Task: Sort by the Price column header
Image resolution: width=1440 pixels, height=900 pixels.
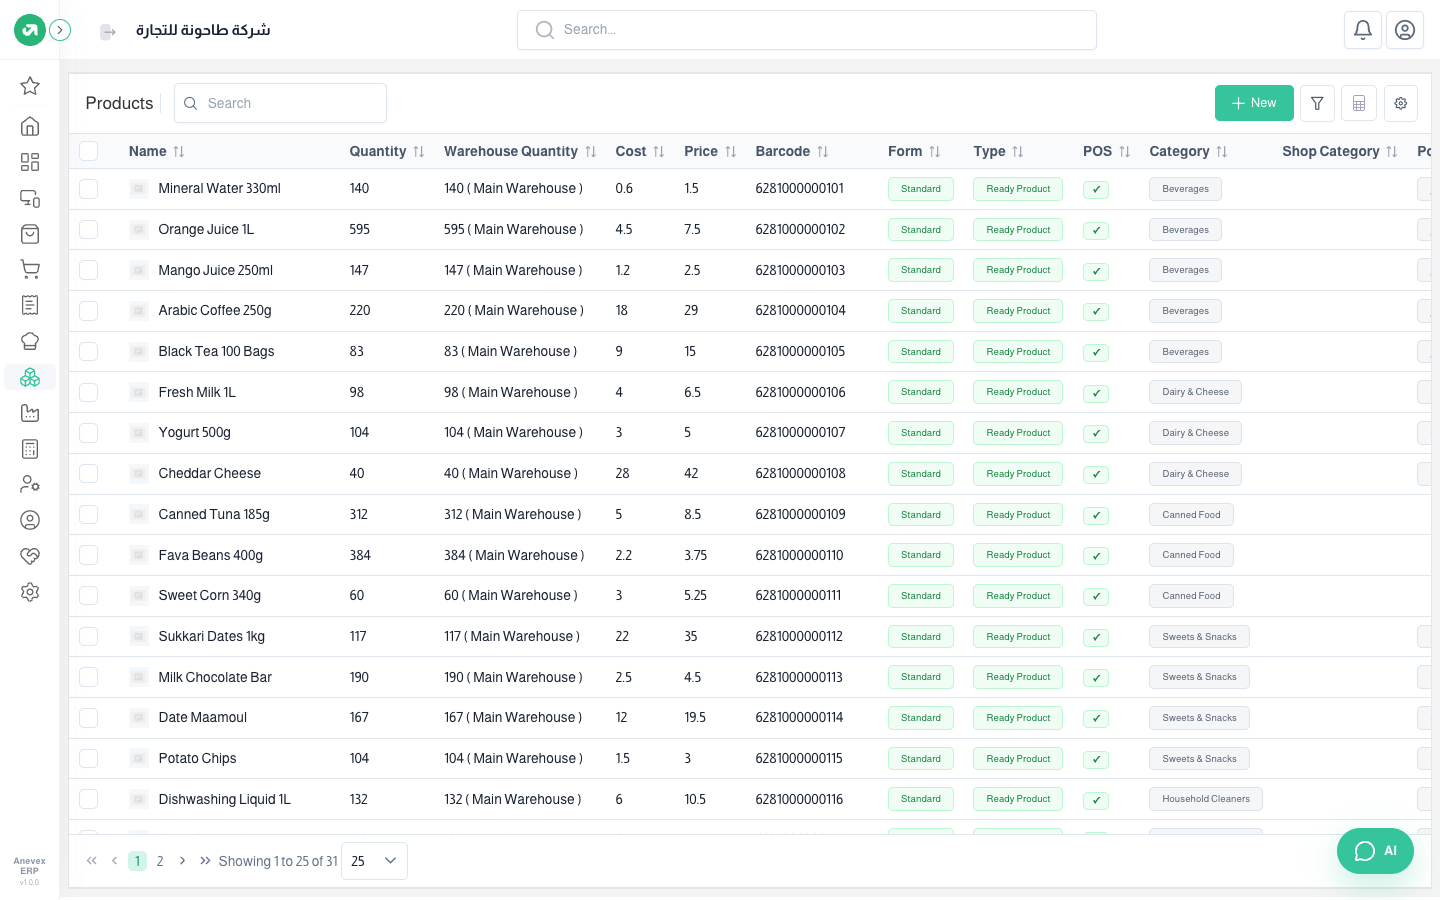Action: click(x=710, y=151)
